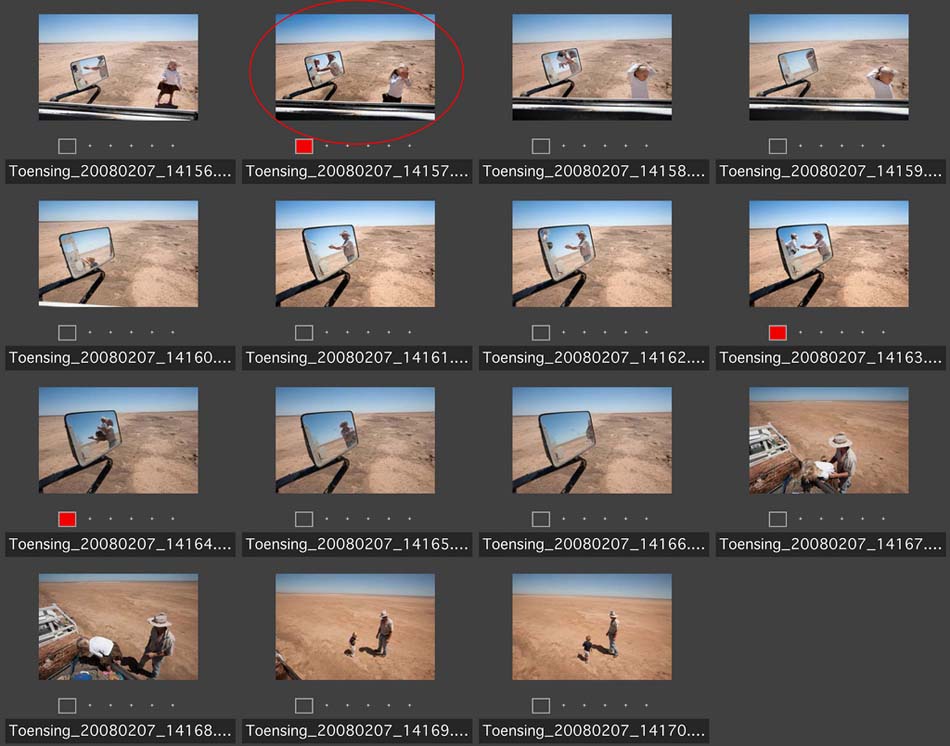Click filename label Toensing_20080207_14156
950x746 pixels.
(x=120, y=172)
